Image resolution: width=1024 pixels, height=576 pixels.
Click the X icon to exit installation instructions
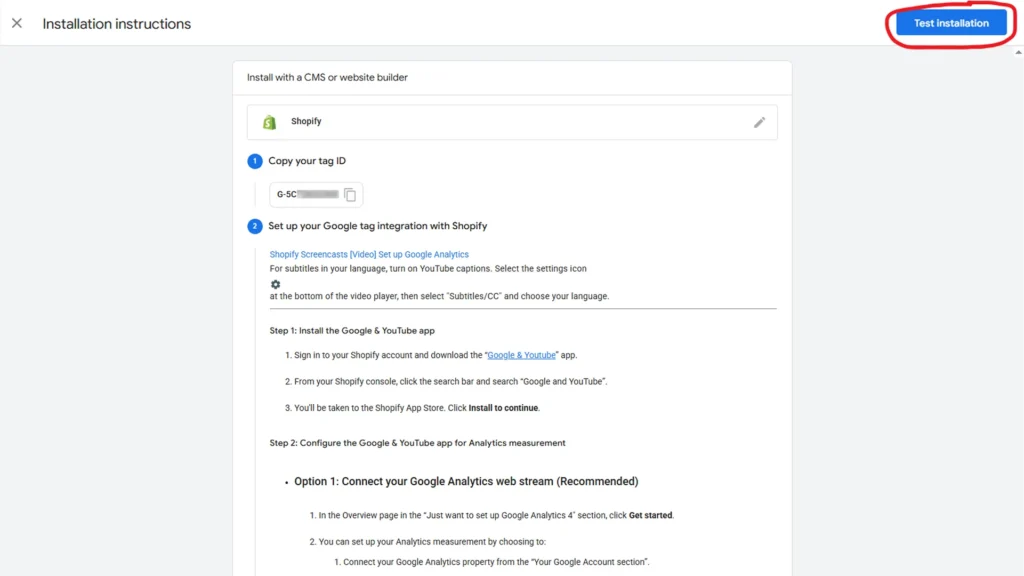point(16,23)
